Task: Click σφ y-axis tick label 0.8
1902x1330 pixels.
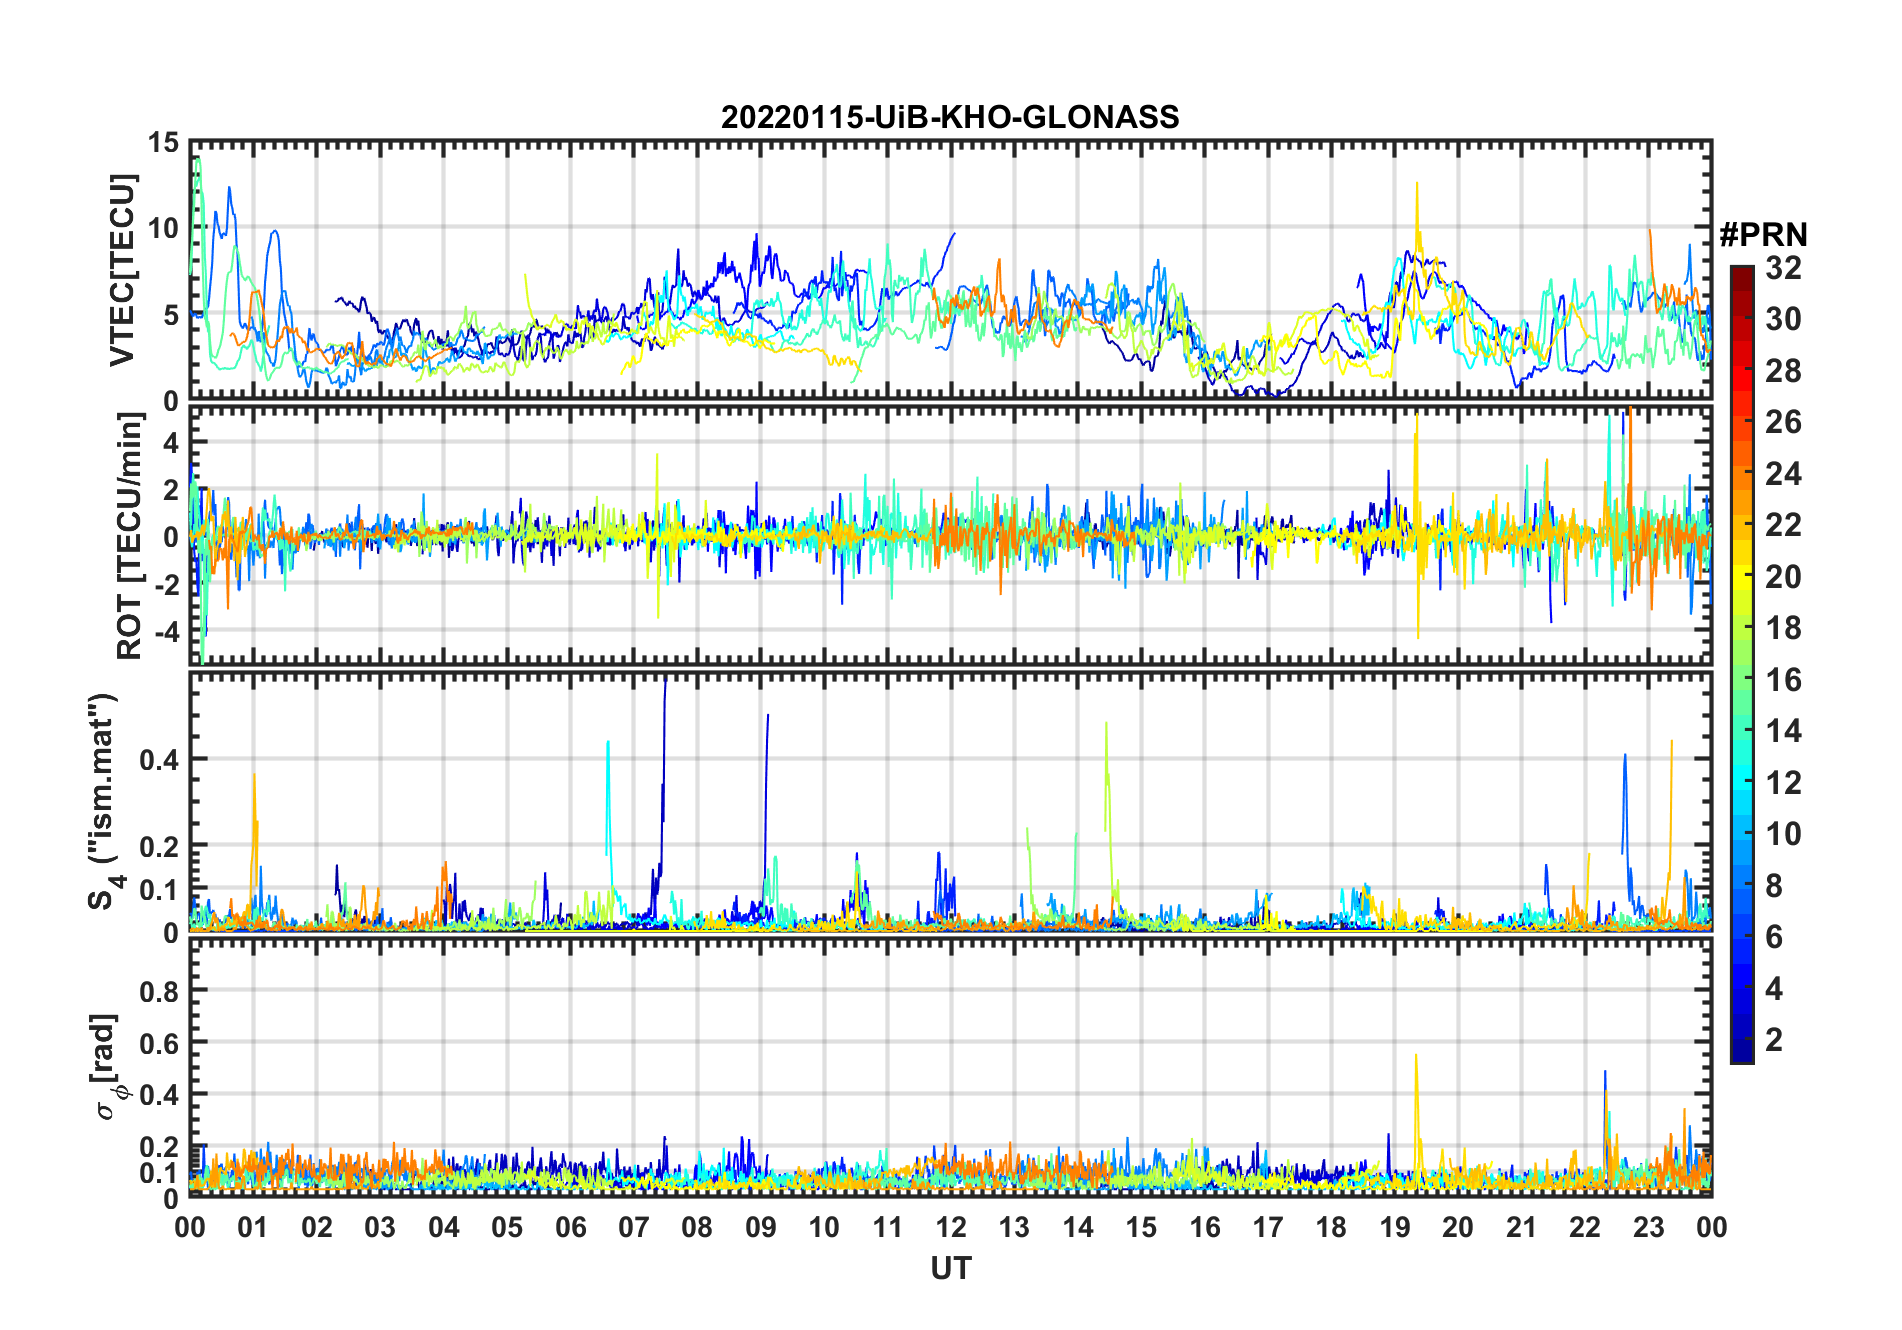Action: [x=160, y=991]
